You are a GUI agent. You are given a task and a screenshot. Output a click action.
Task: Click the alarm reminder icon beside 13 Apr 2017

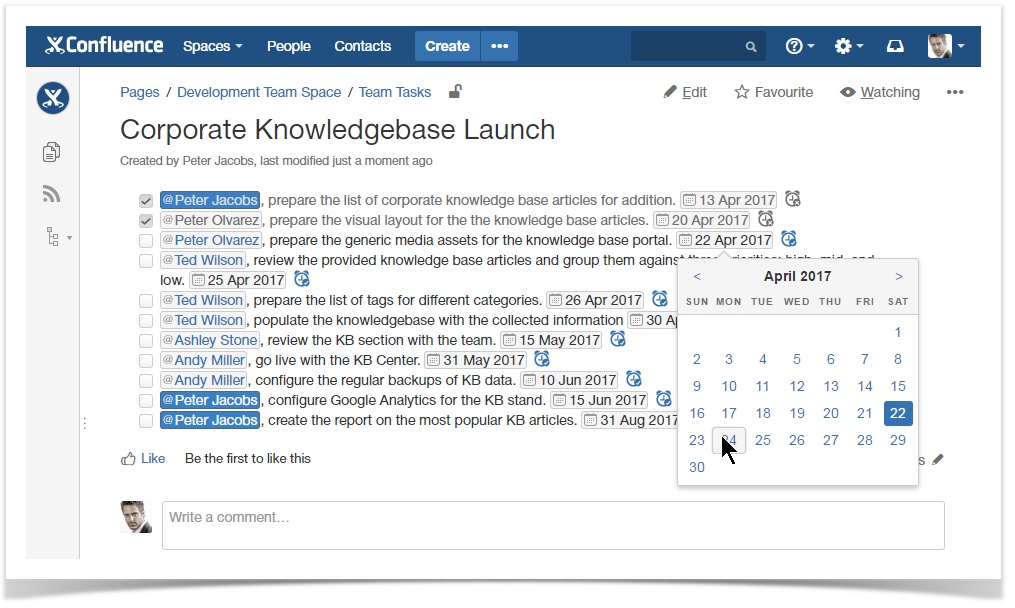[x=793, y=199]
